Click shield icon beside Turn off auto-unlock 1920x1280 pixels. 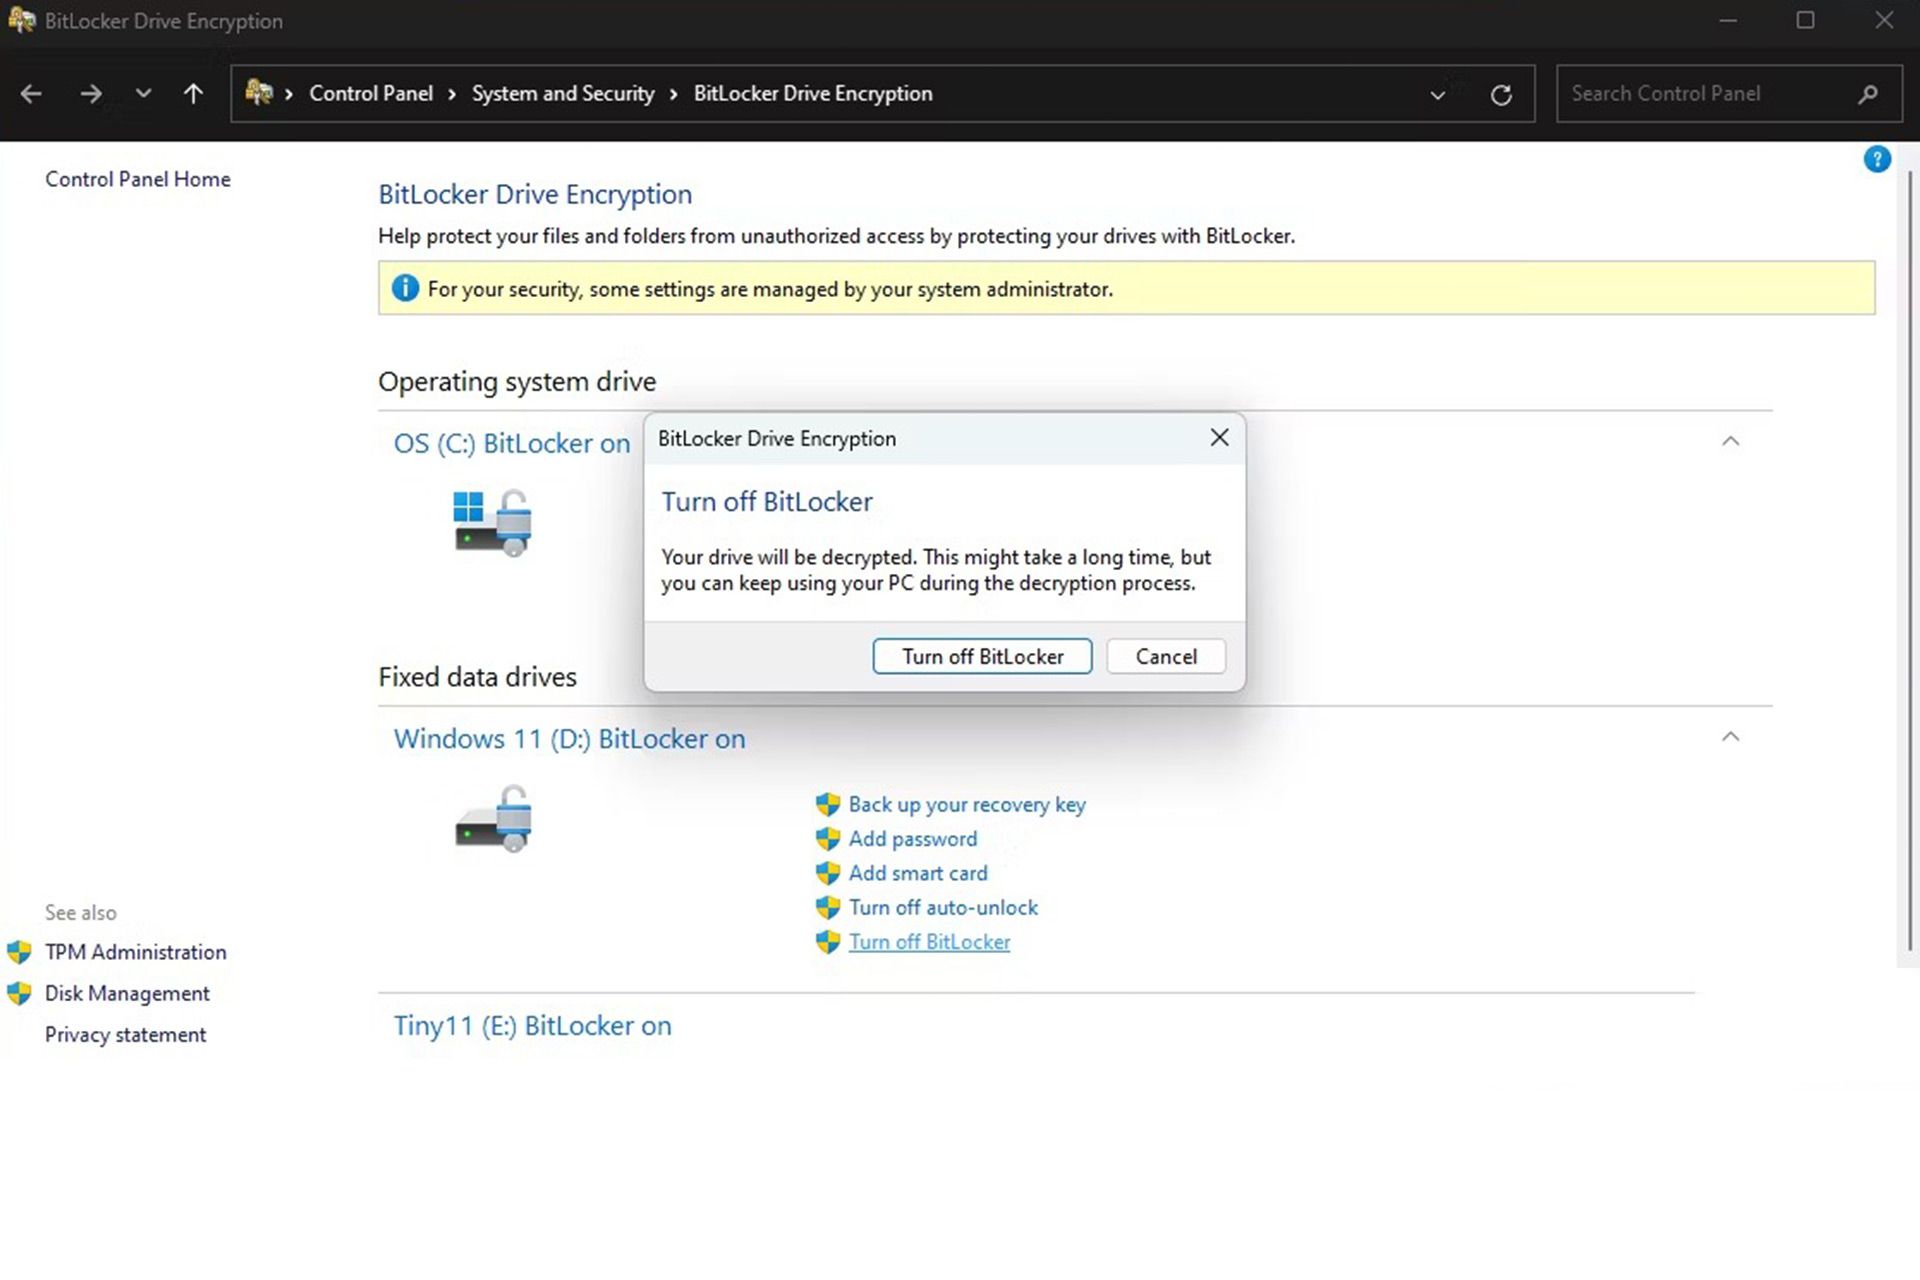827,907
